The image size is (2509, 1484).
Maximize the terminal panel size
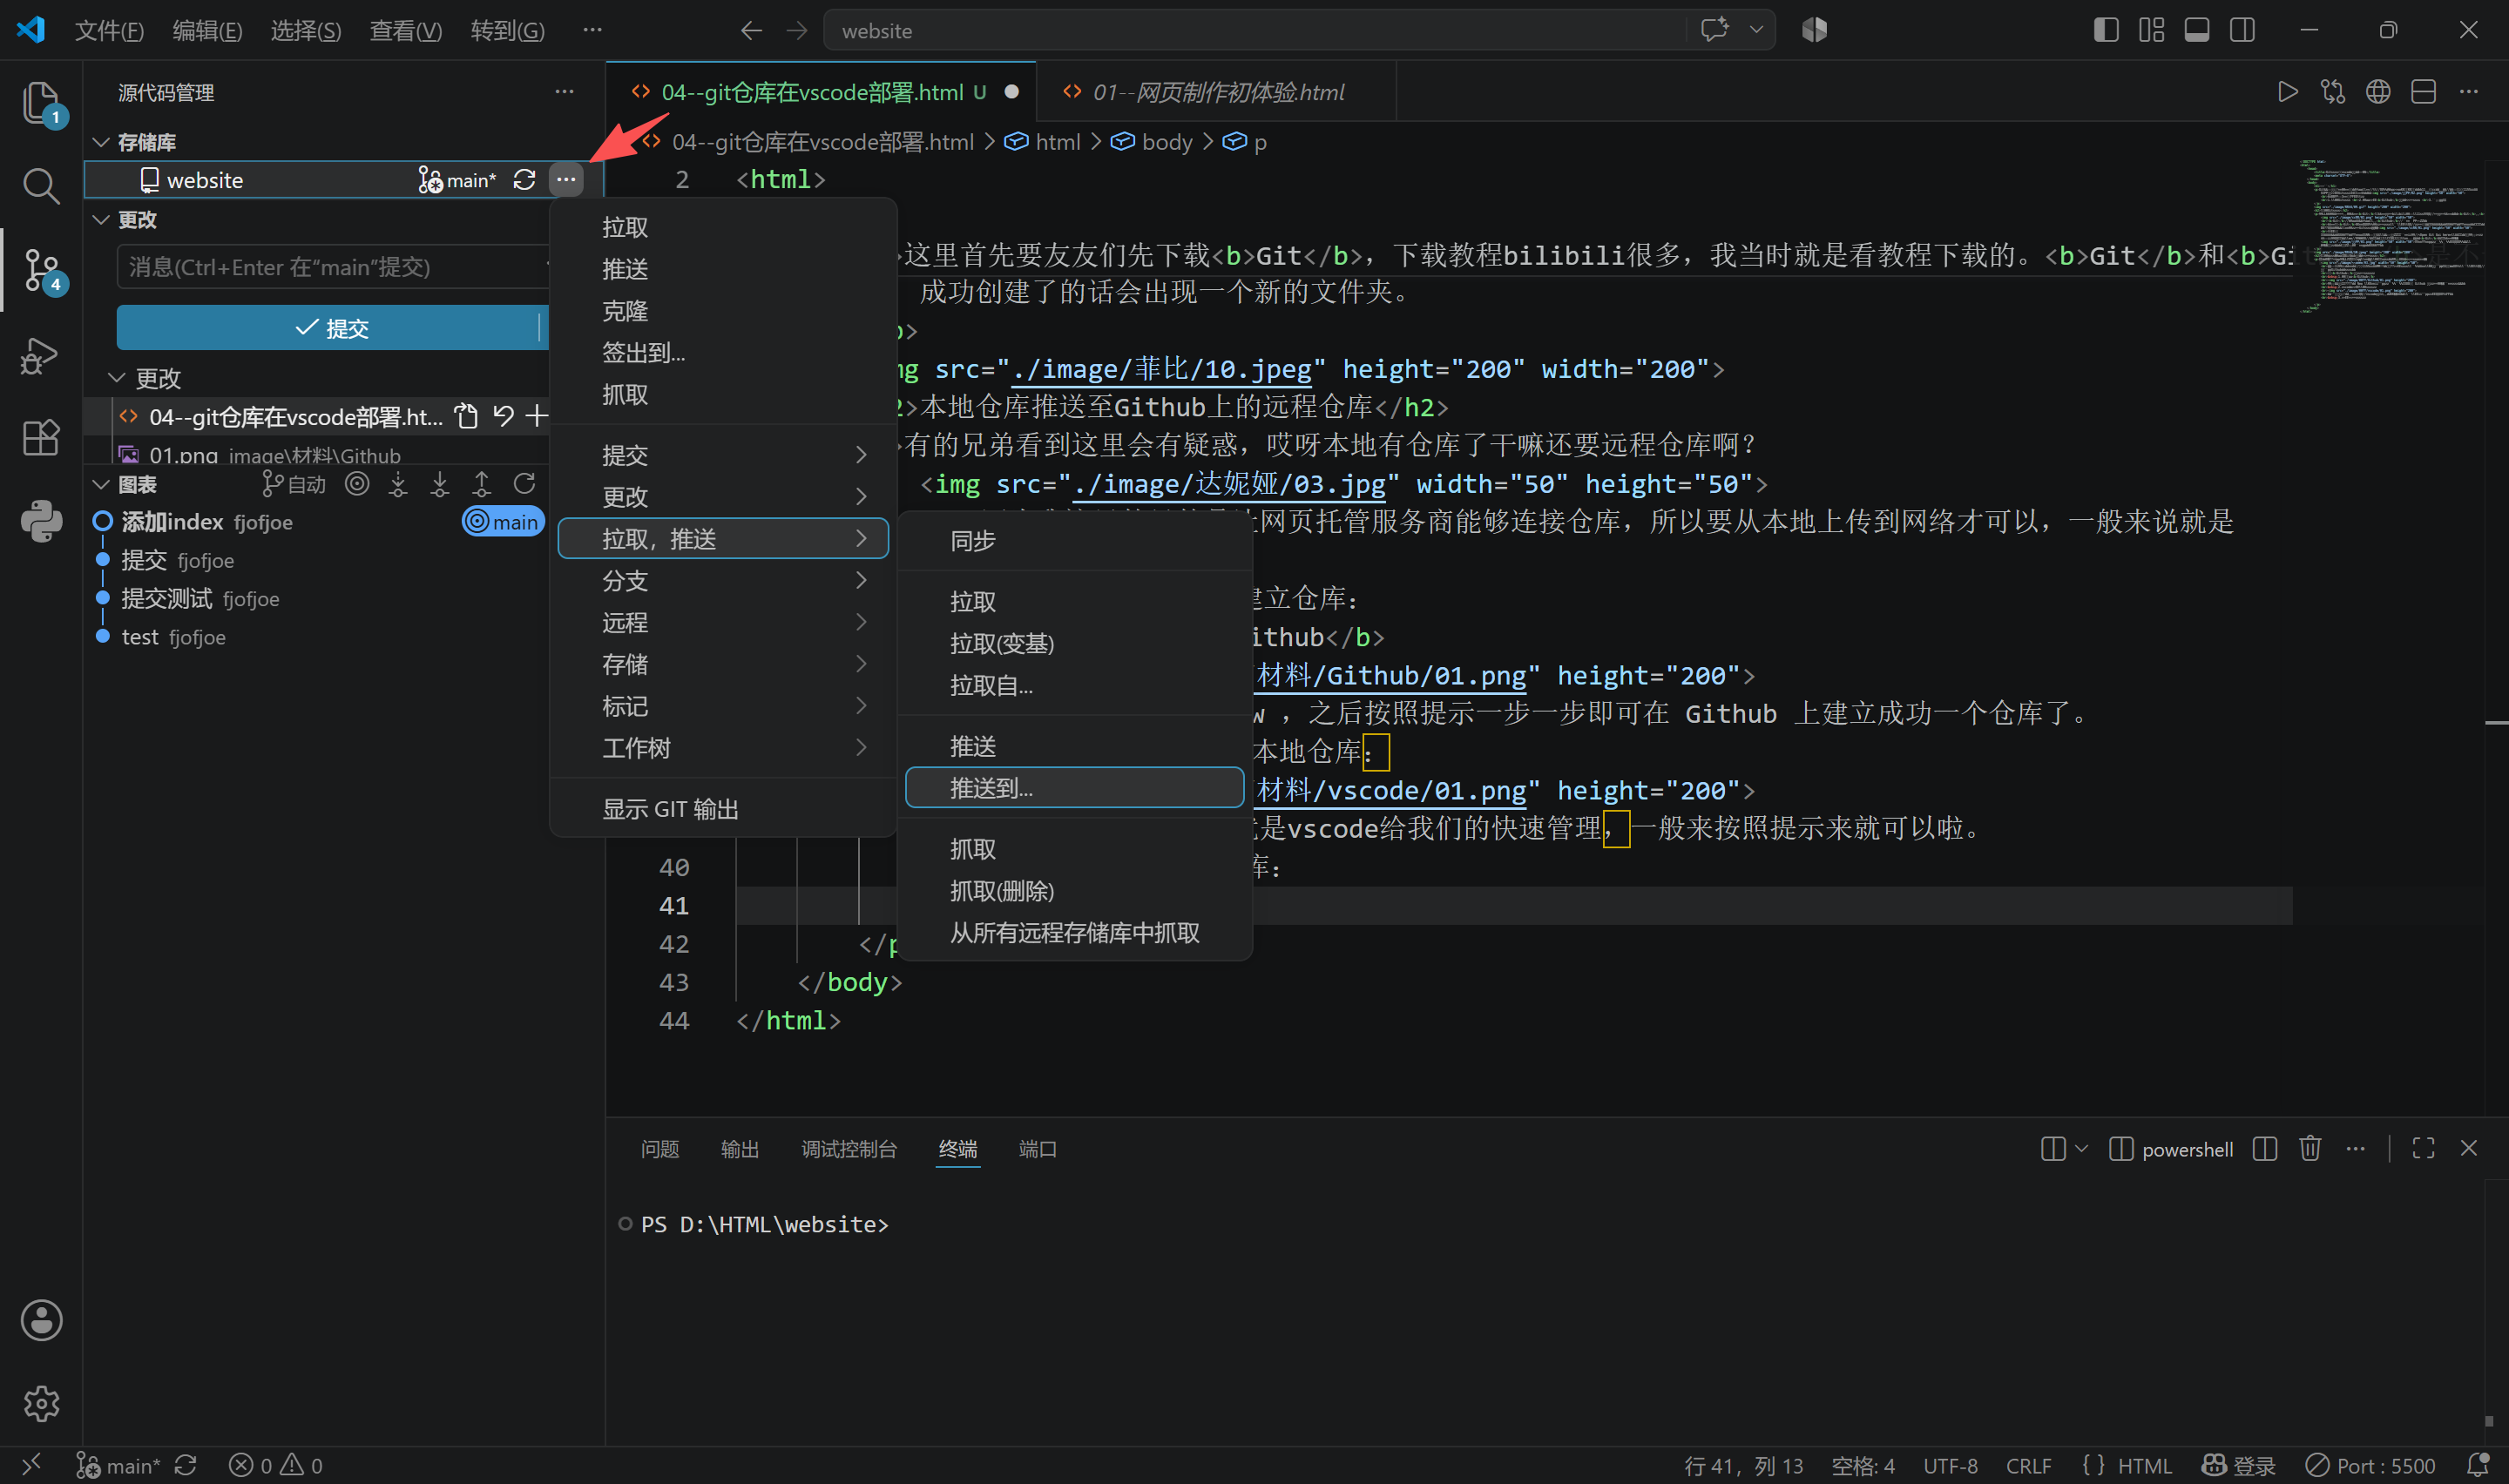2423,1148
